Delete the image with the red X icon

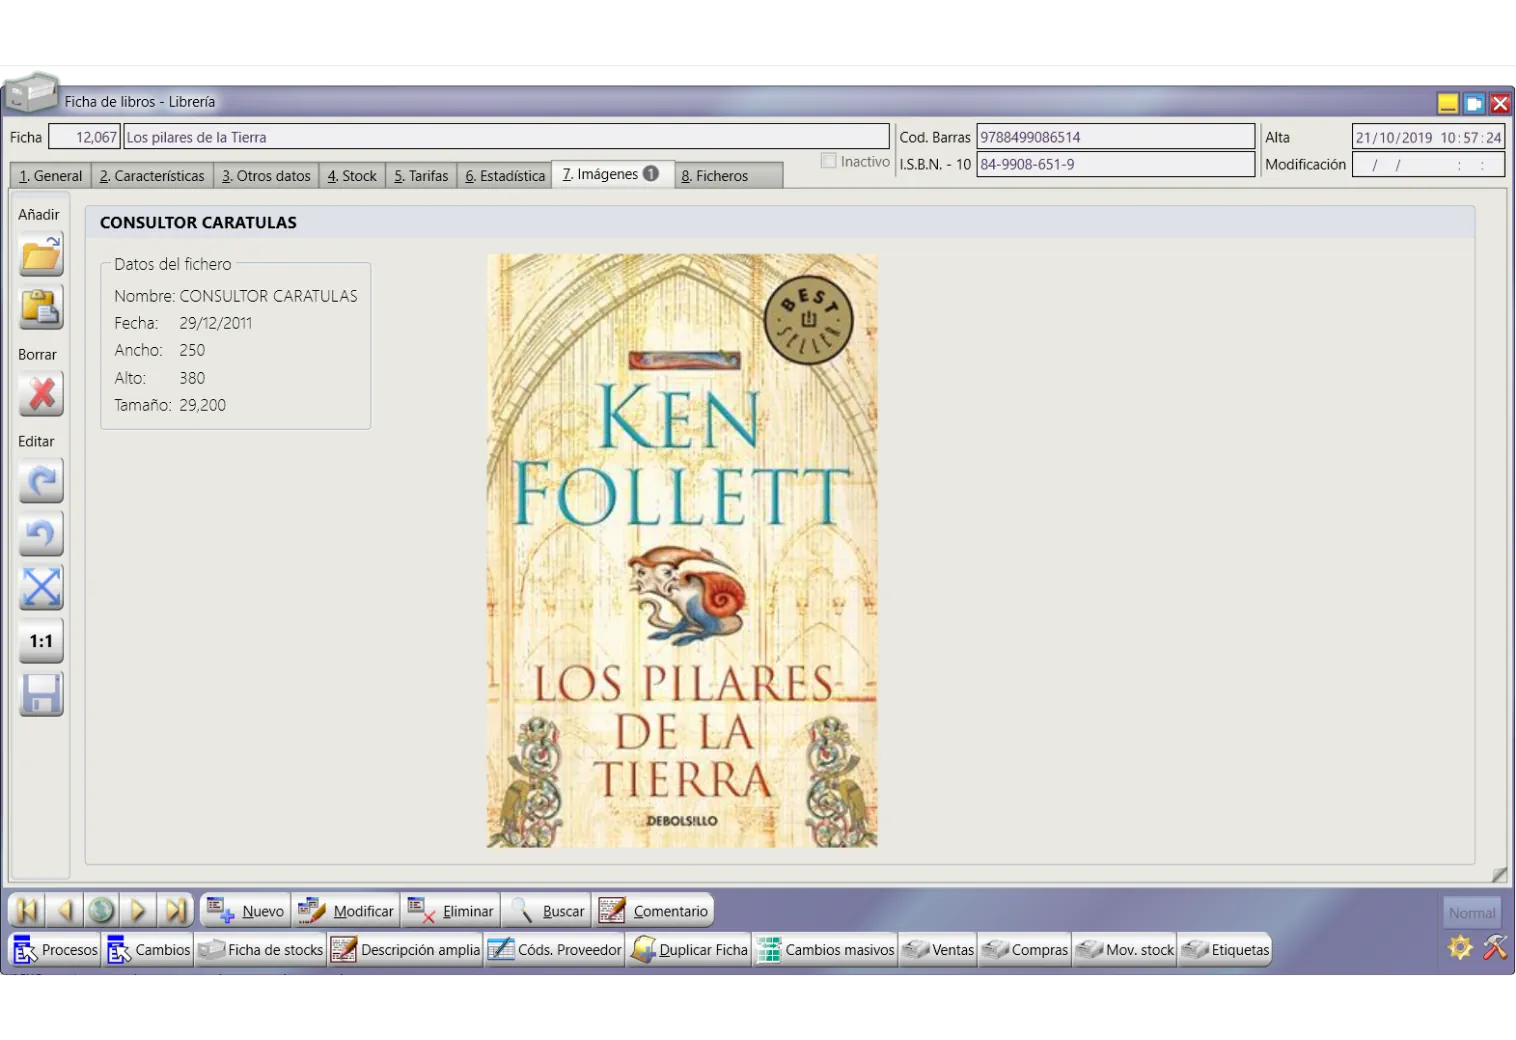click(x=41, y=395)
